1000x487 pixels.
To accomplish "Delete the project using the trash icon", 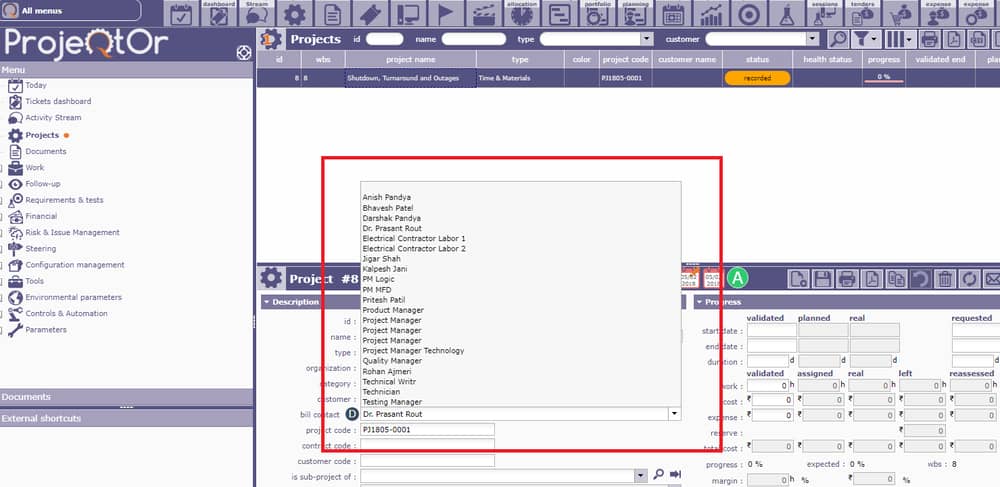I will [946, 279].
